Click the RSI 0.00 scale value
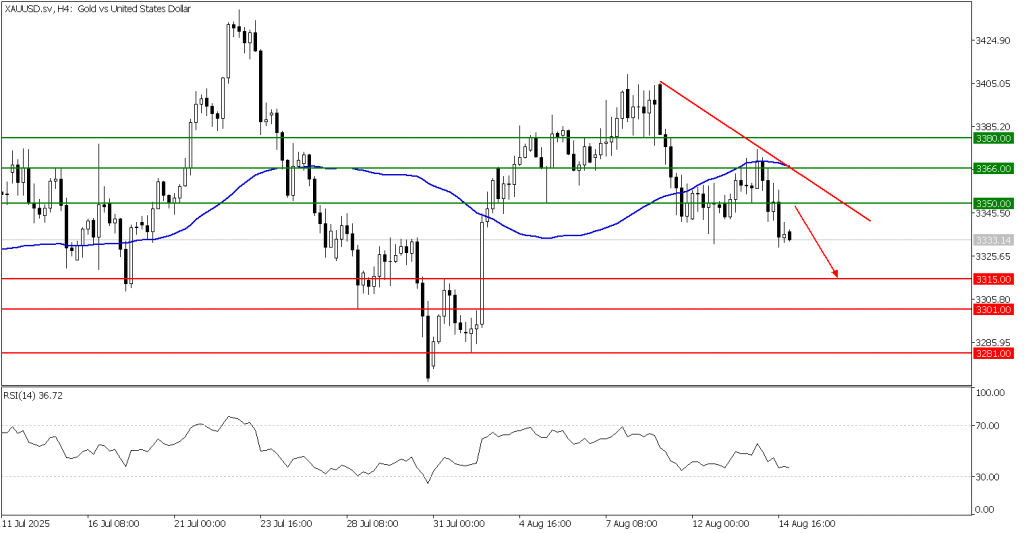Image resolution: width=1024 pixels, height=533 pixels. point(987,510)
